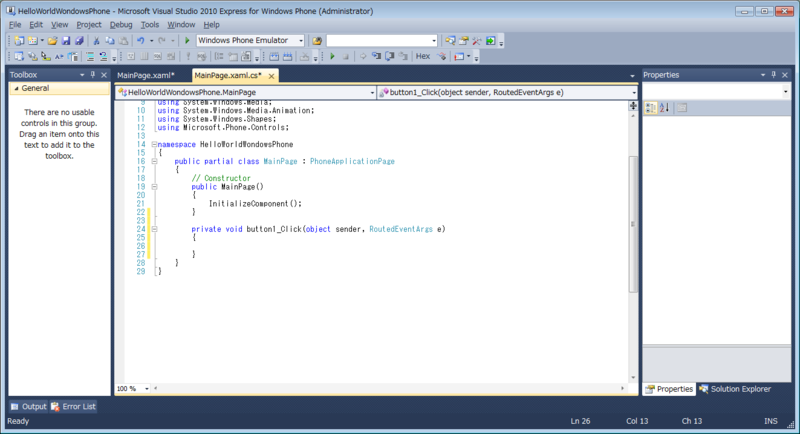Viewport: 800px width, 434px height.
Task: Click Continue play icon beside Stop
Action: 332,57
